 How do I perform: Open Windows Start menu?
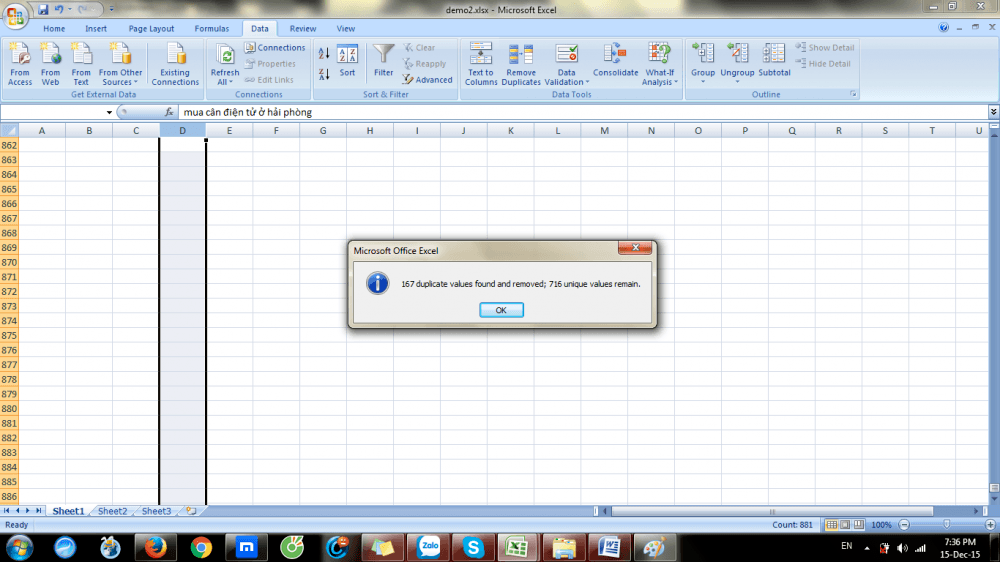[19, 547]
